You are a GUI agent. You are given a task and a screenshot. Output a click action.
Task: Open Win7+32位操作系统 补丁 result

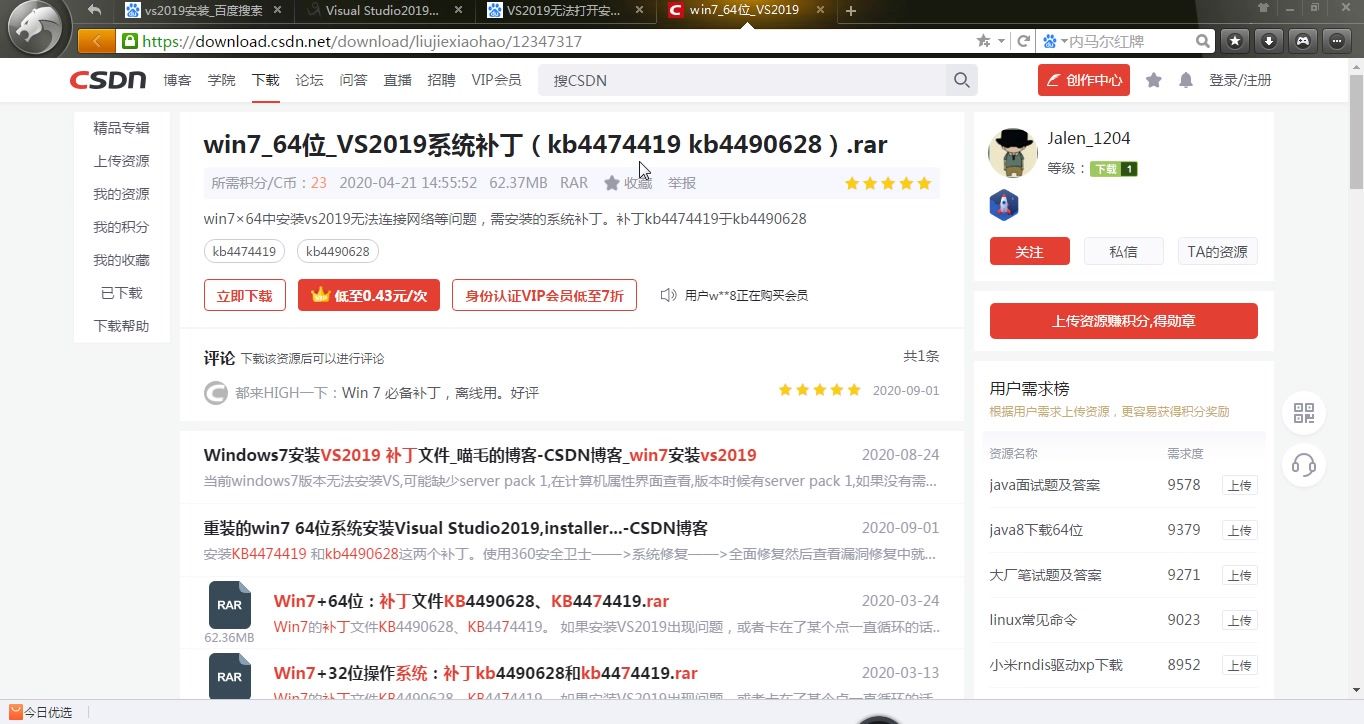485,673
